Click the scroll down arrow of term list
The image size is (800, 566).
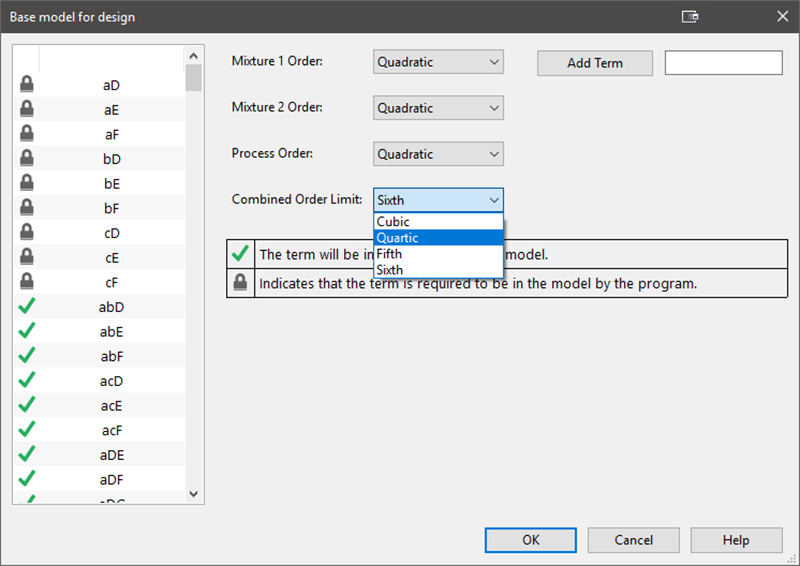(194, 494)
